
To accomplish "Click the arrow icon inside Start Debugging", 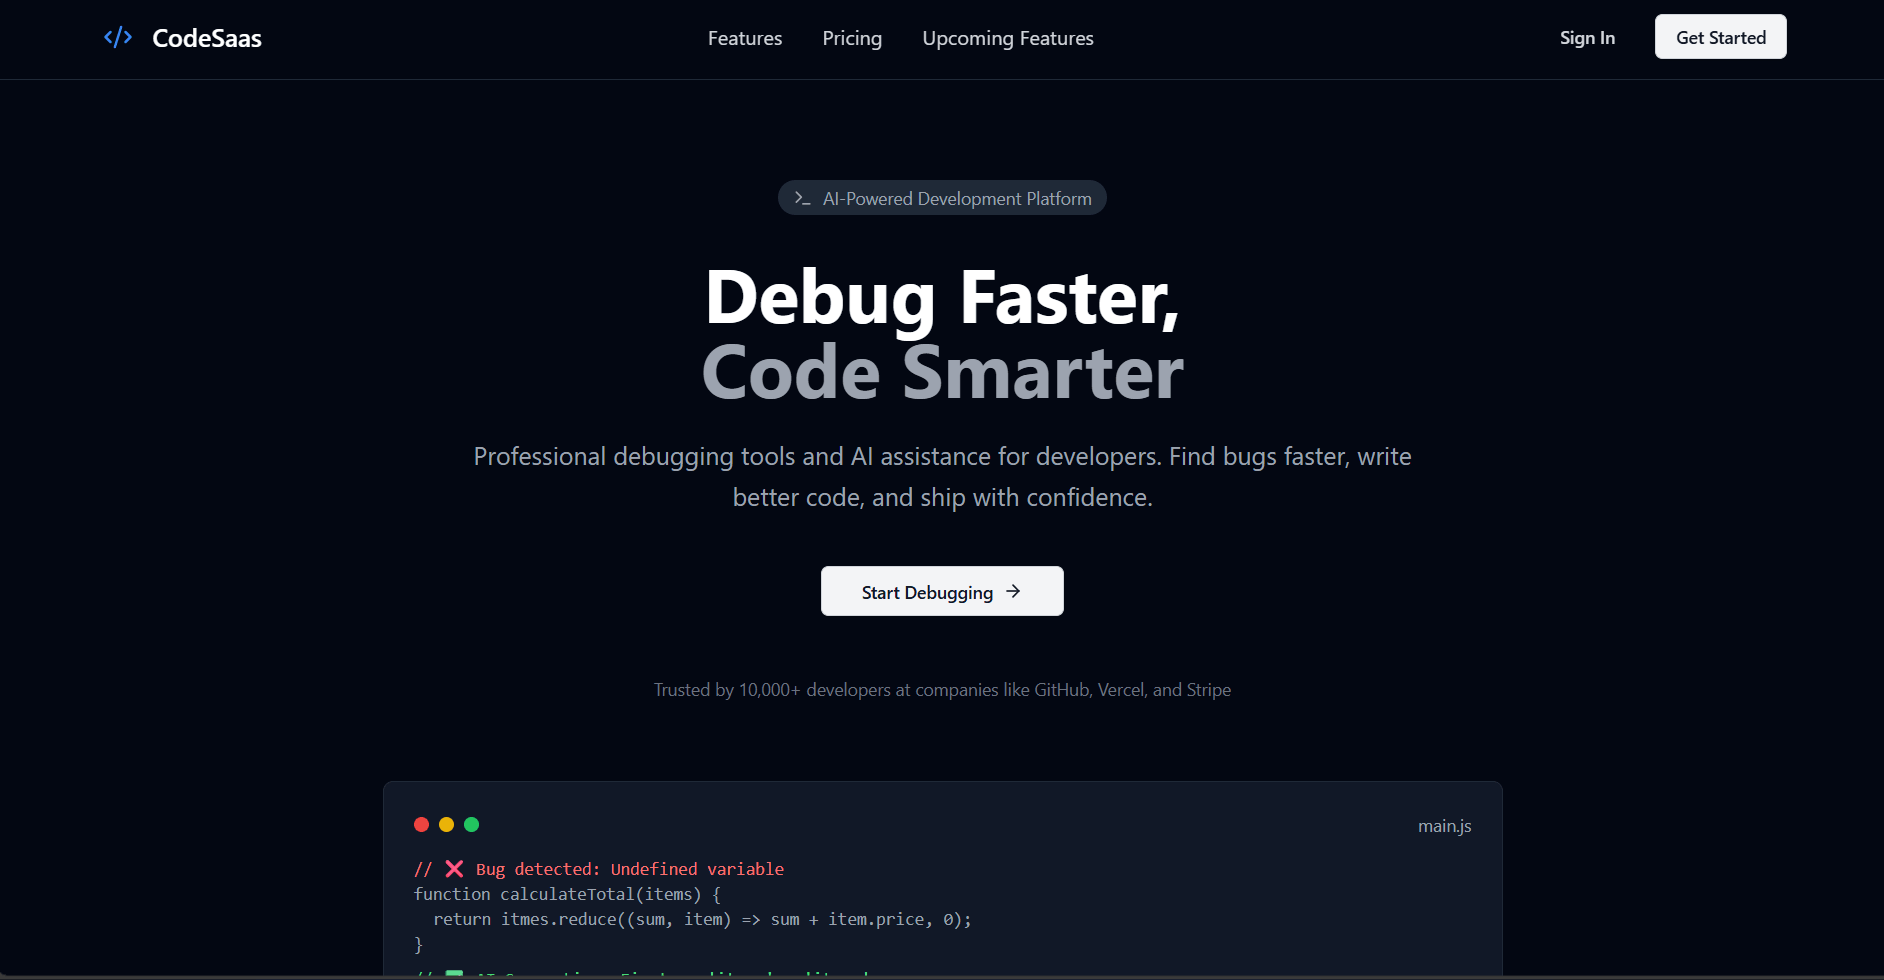I will tap(1013, 591).
